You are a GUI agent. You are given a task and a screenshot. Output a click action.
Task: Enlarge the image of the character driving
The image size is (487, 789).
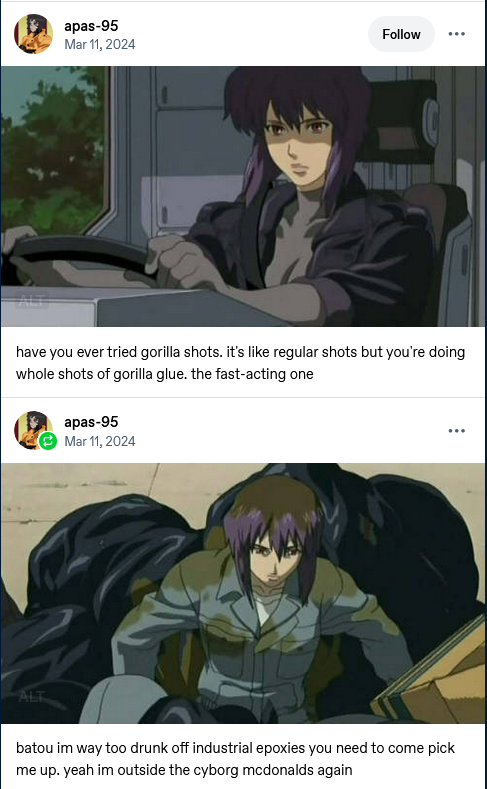click(x=243, y=196)
